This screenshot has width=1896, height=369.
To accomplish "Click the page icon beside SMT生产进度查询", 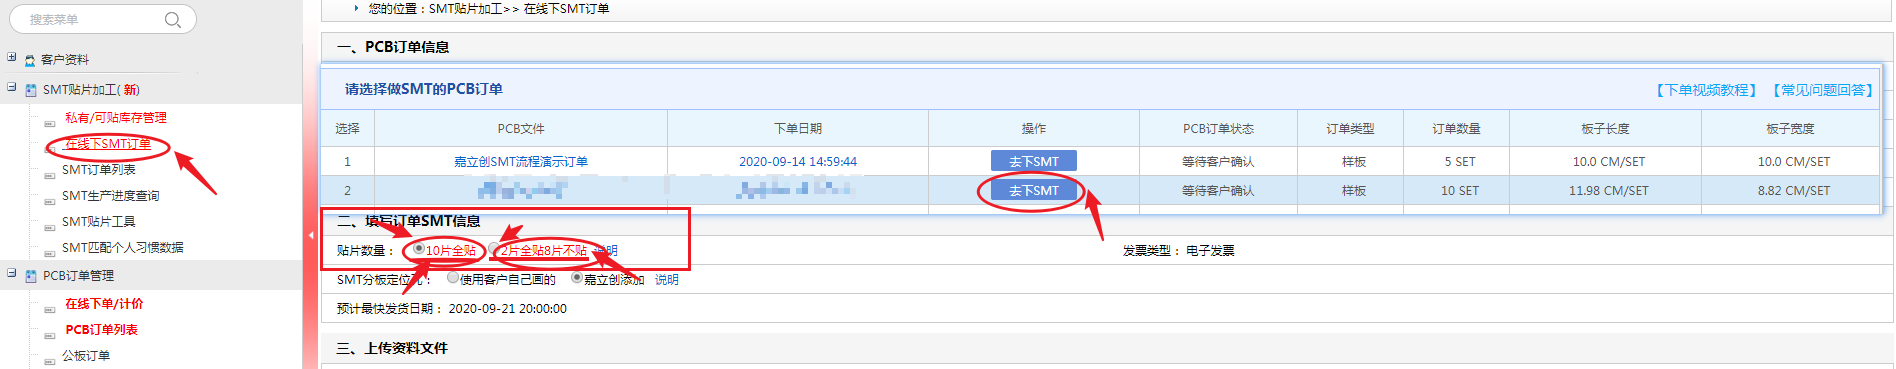I will (50, 201).
